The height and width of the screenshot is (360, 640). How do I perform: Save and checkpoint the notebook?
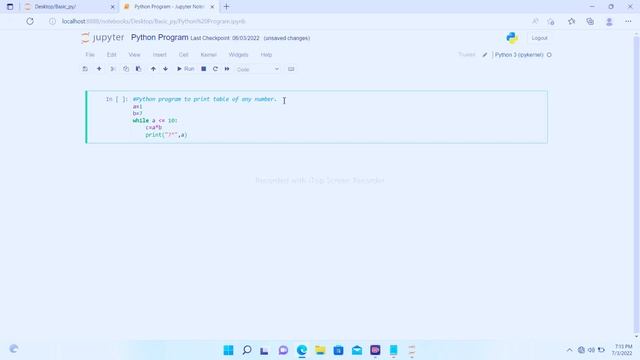click(85, 69)
